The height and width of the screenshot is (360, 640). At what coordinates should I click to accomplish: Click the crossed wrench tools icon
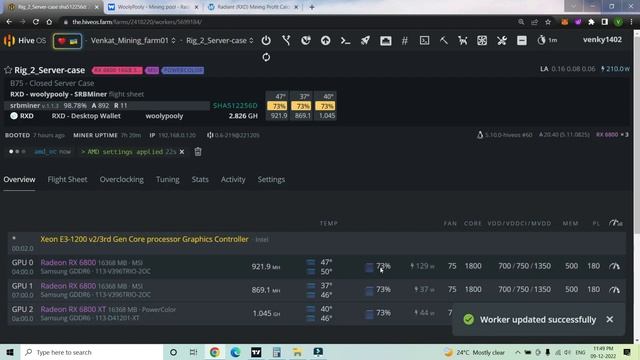coord(502,40)
